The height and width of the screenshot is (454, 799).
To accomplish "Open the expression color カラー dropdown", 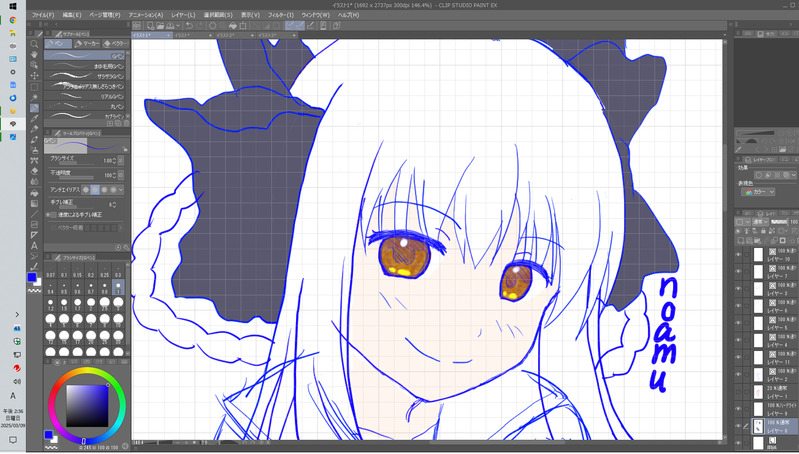I will coord(759,192).
